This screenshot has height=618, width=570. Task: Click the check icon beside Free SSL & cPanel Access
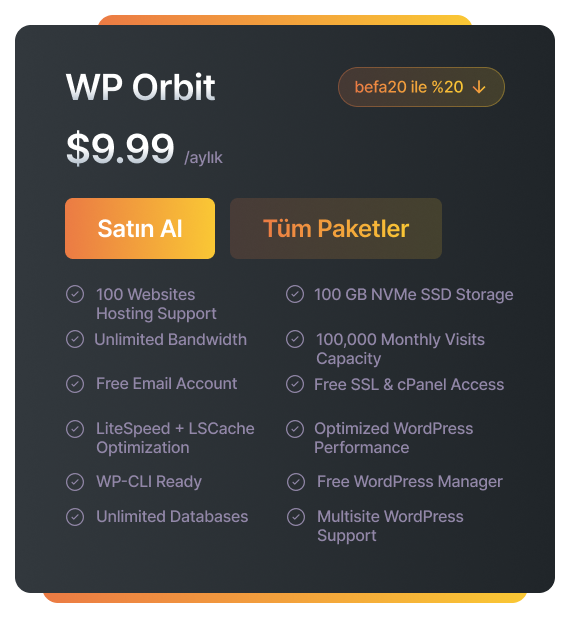pos(295,384)
